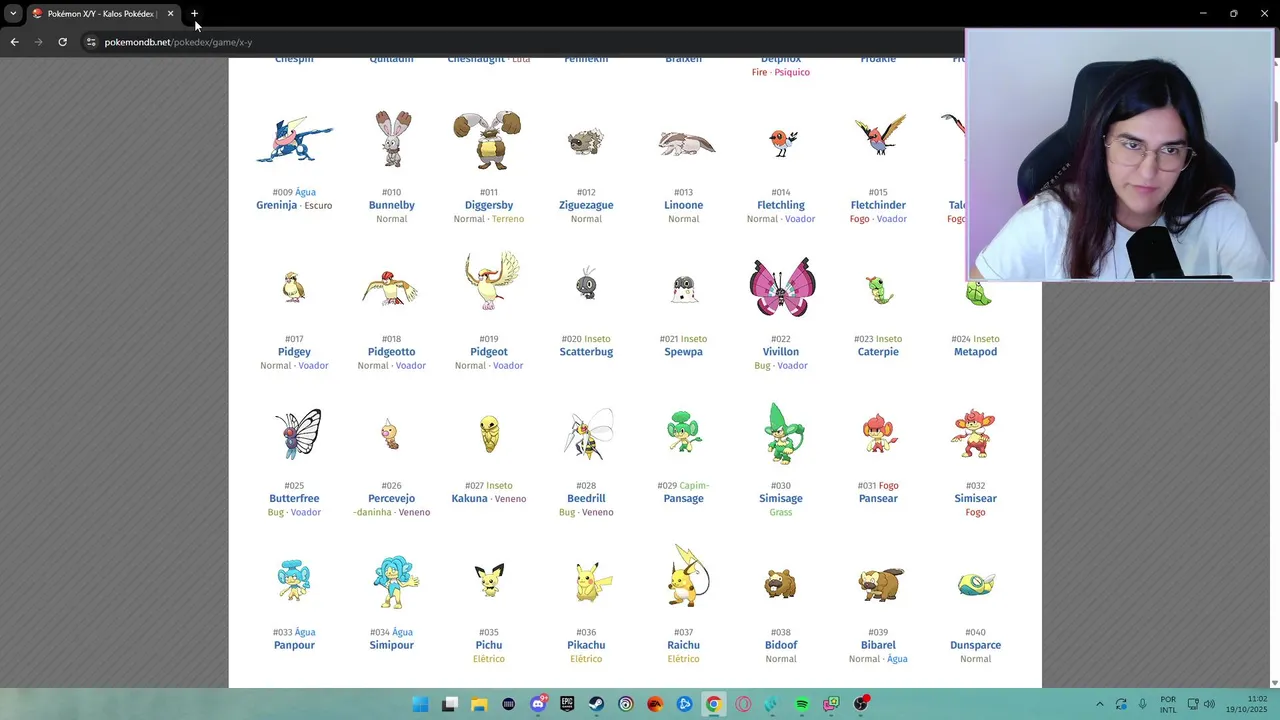Click the Vivillon butterfly sprite
This screenshot has height=720, width=1280.
[782, 286]
